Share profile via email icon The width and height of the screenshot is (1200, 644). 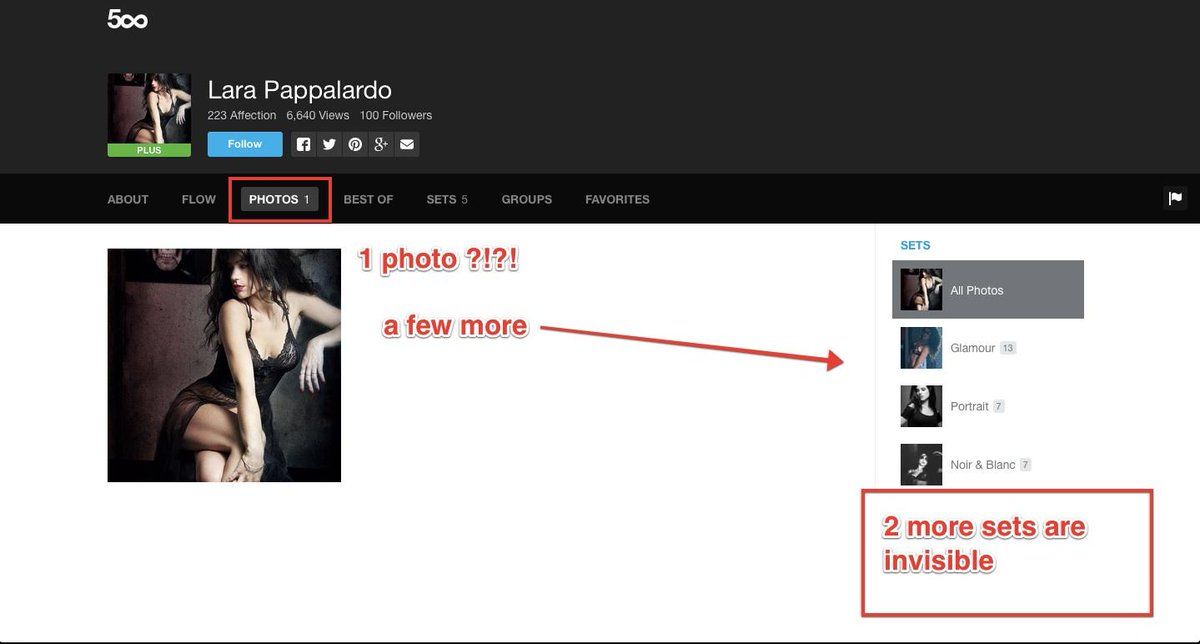407,145
